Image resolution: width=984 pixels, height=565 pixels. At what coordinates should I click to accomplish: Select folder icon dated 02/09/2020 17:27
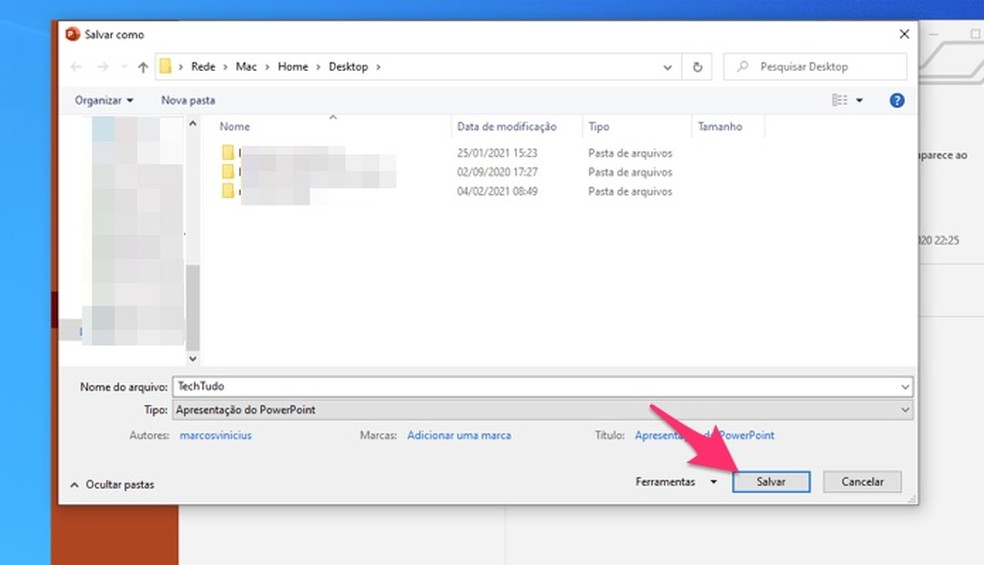pos(228,171)
